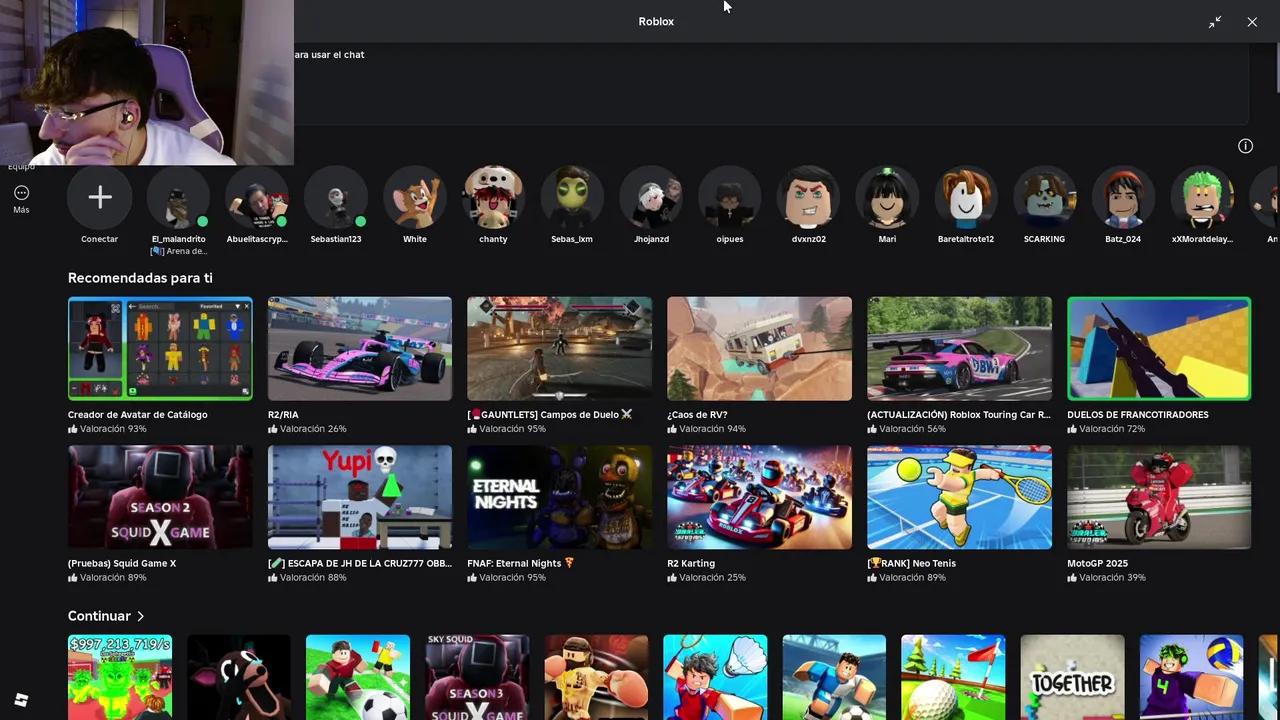The image size is (1280, 720).
Task: Open (Pruebas) Squid Game X thumbnail
Action: [x=160, y=497]
